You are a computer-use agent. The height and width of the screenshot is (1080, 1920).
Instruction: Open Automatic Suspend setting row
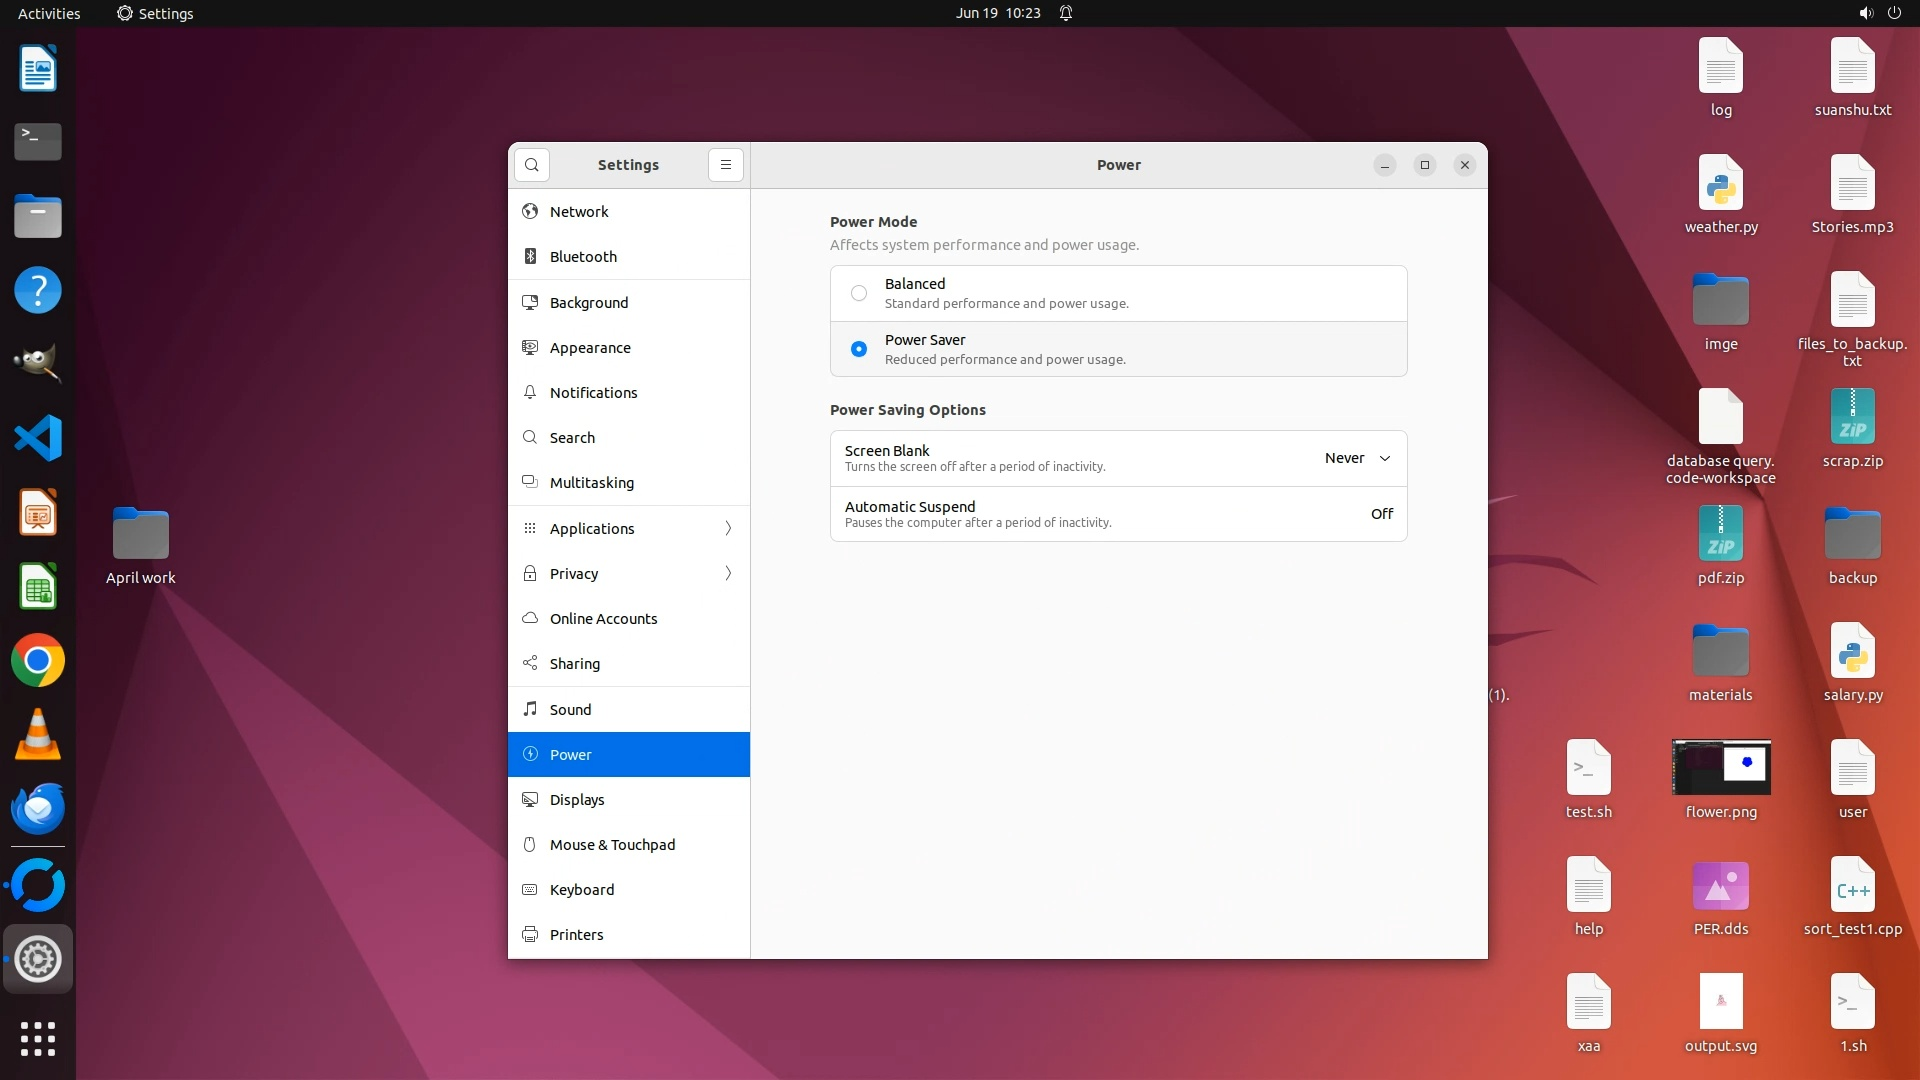coord(1118,514)
